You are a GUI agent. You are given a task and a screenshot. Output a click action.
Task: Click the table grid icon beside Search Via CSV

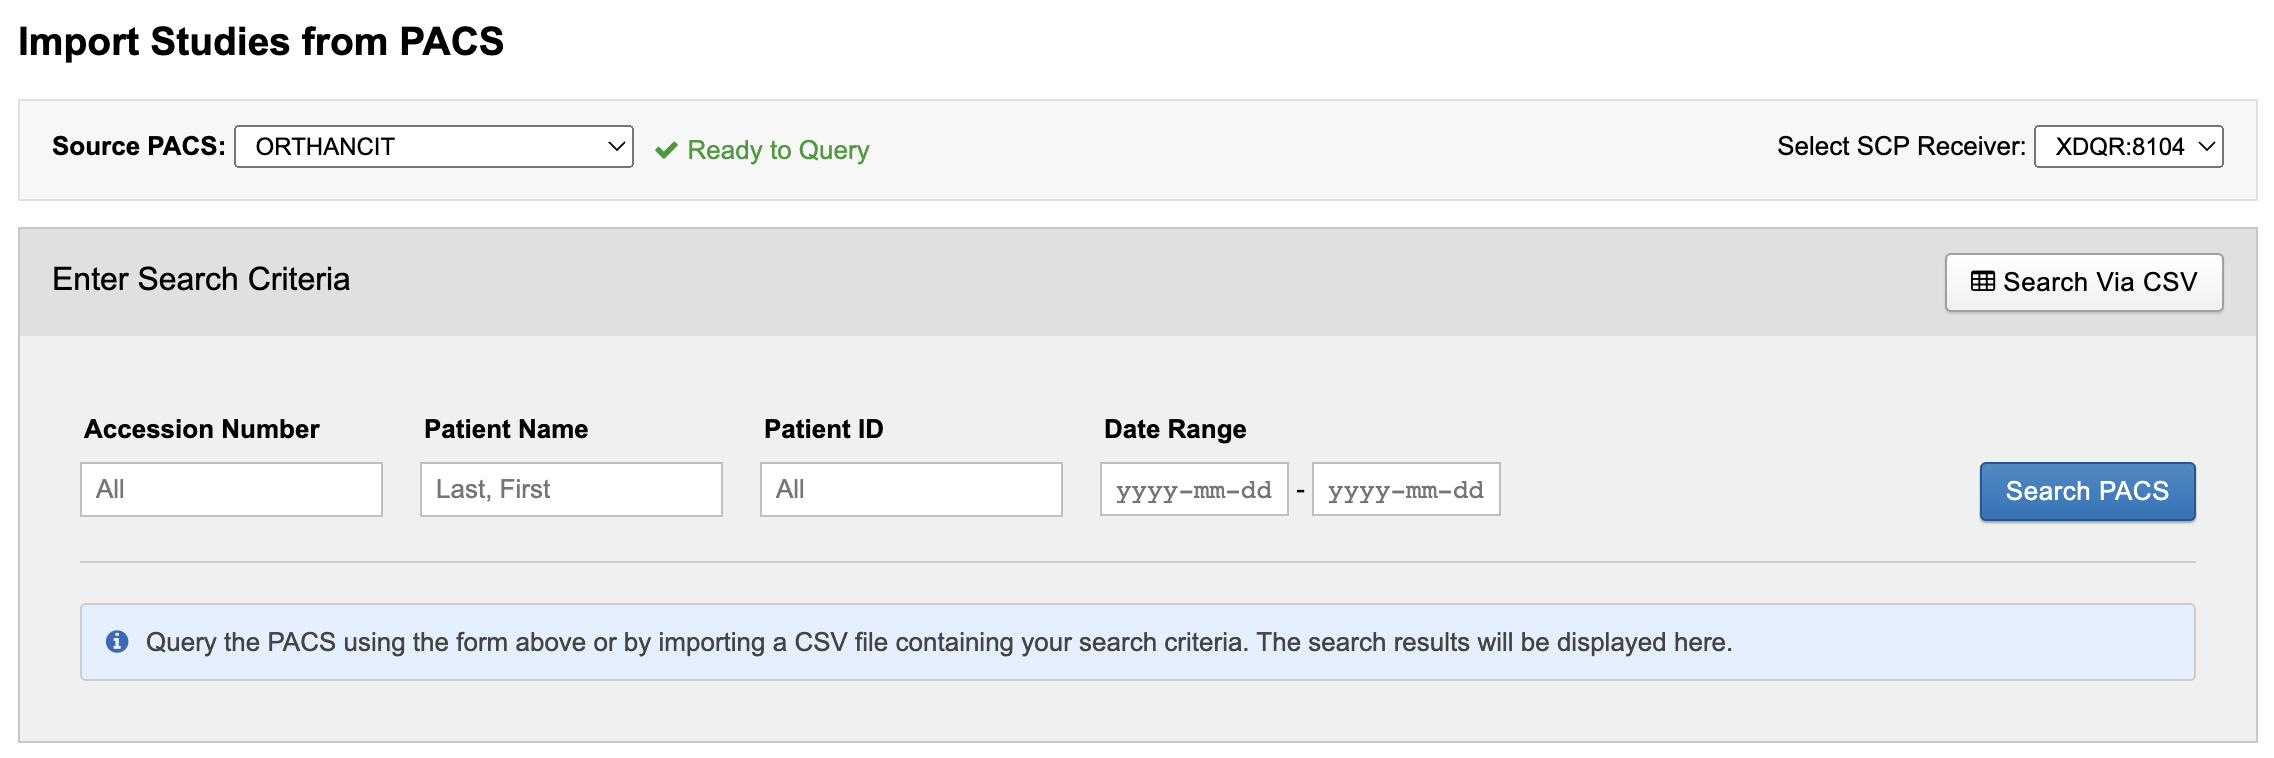1982,282
